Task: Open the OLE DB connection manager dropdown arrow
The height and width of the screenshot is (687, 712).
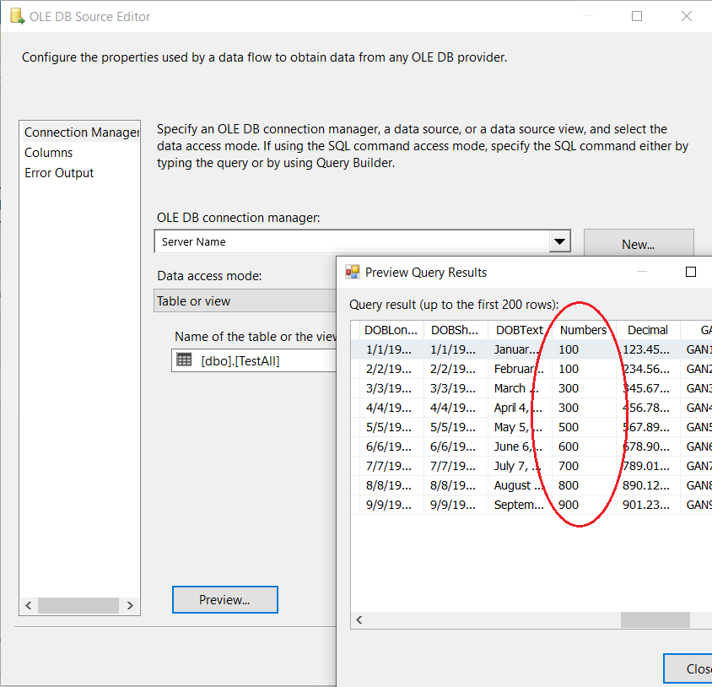Action: (x=560, y=242)
